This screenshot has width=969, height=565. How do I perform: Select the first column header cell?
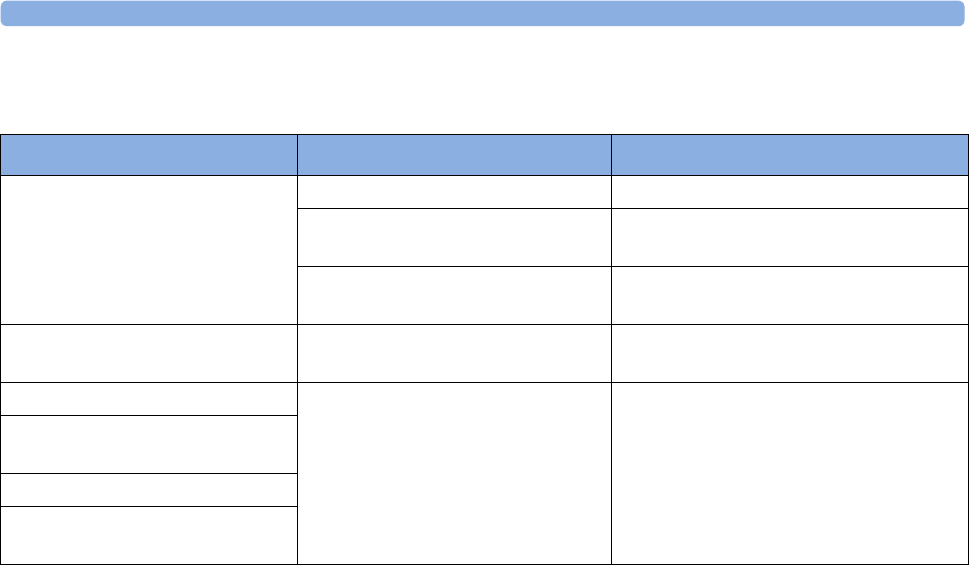(149, 155)
